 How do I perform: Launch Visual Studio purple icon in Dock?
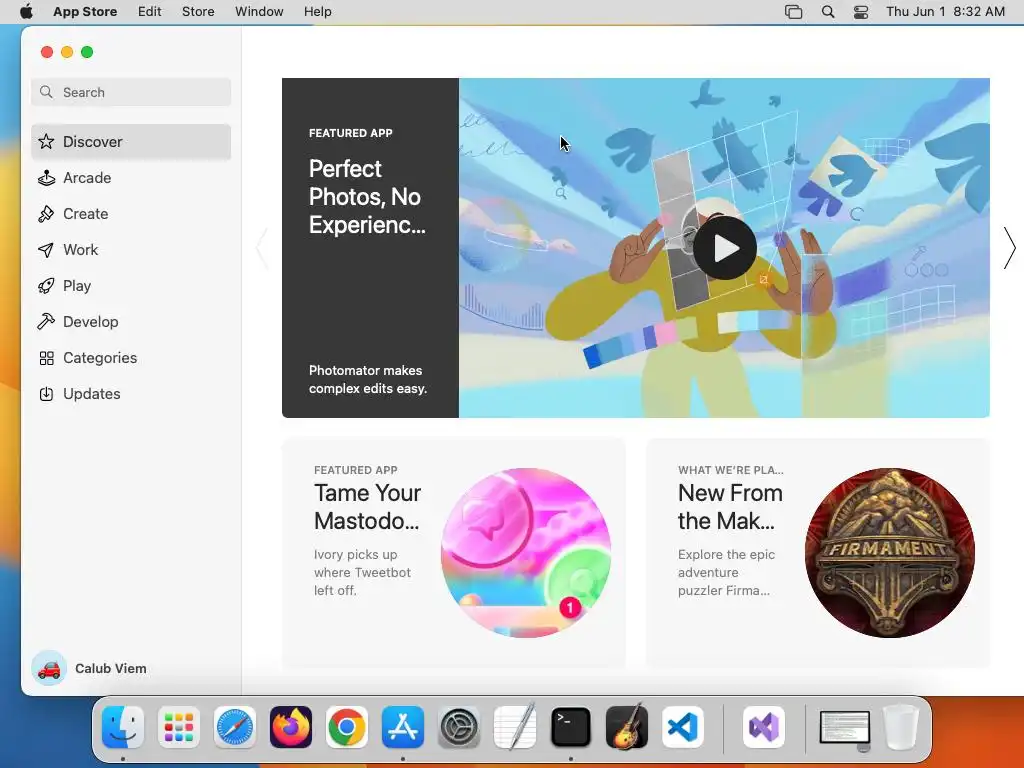763,727
